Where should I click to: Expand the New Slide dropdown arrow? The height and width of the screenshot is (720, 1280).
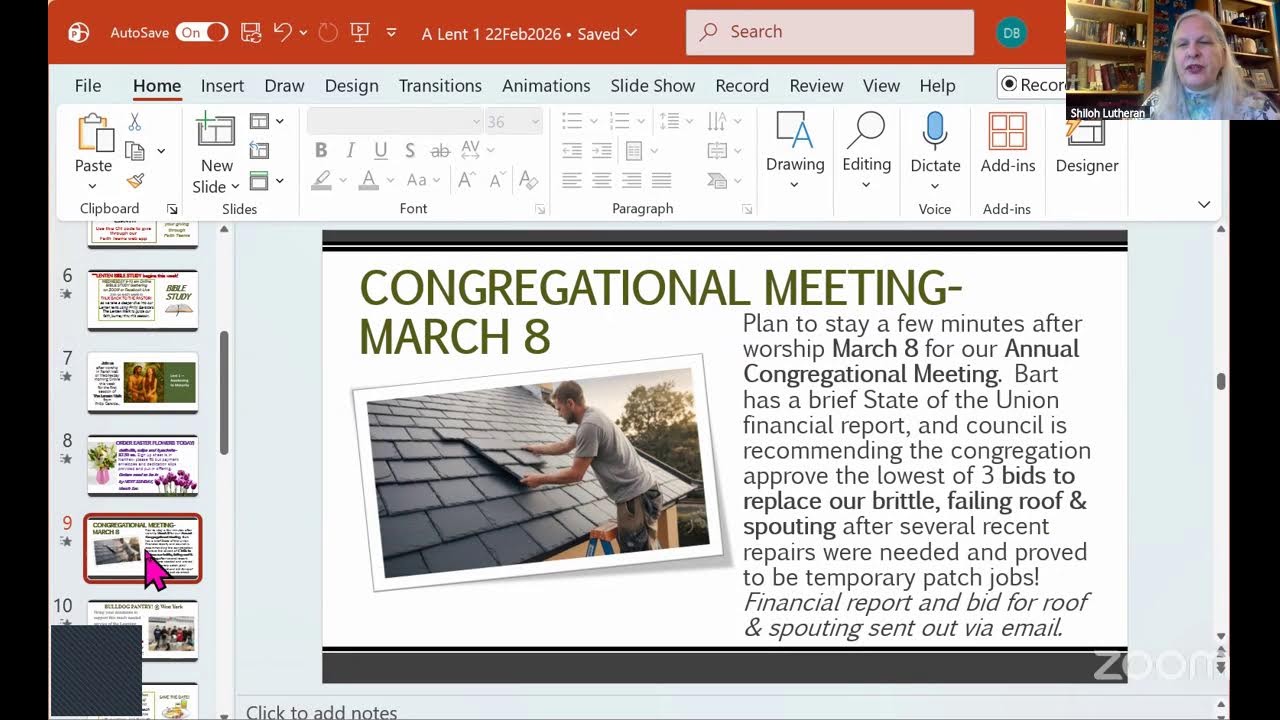click(x=235, y=187)
